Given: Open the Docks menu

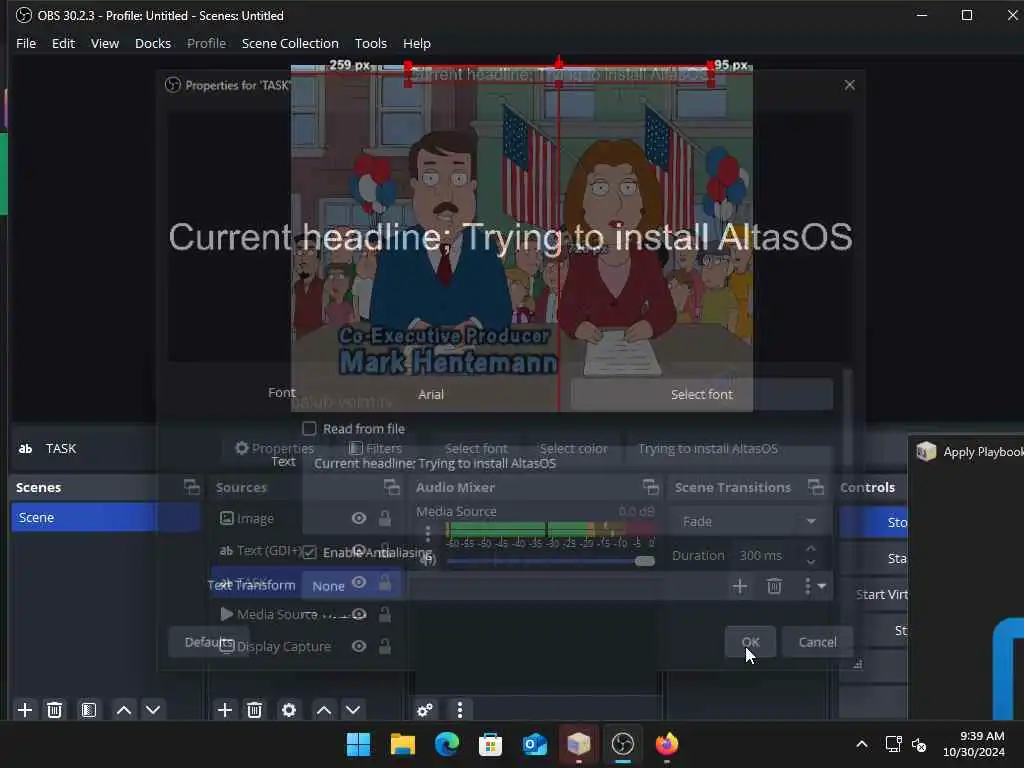Looking at the screenshot, I should (153, 43).
